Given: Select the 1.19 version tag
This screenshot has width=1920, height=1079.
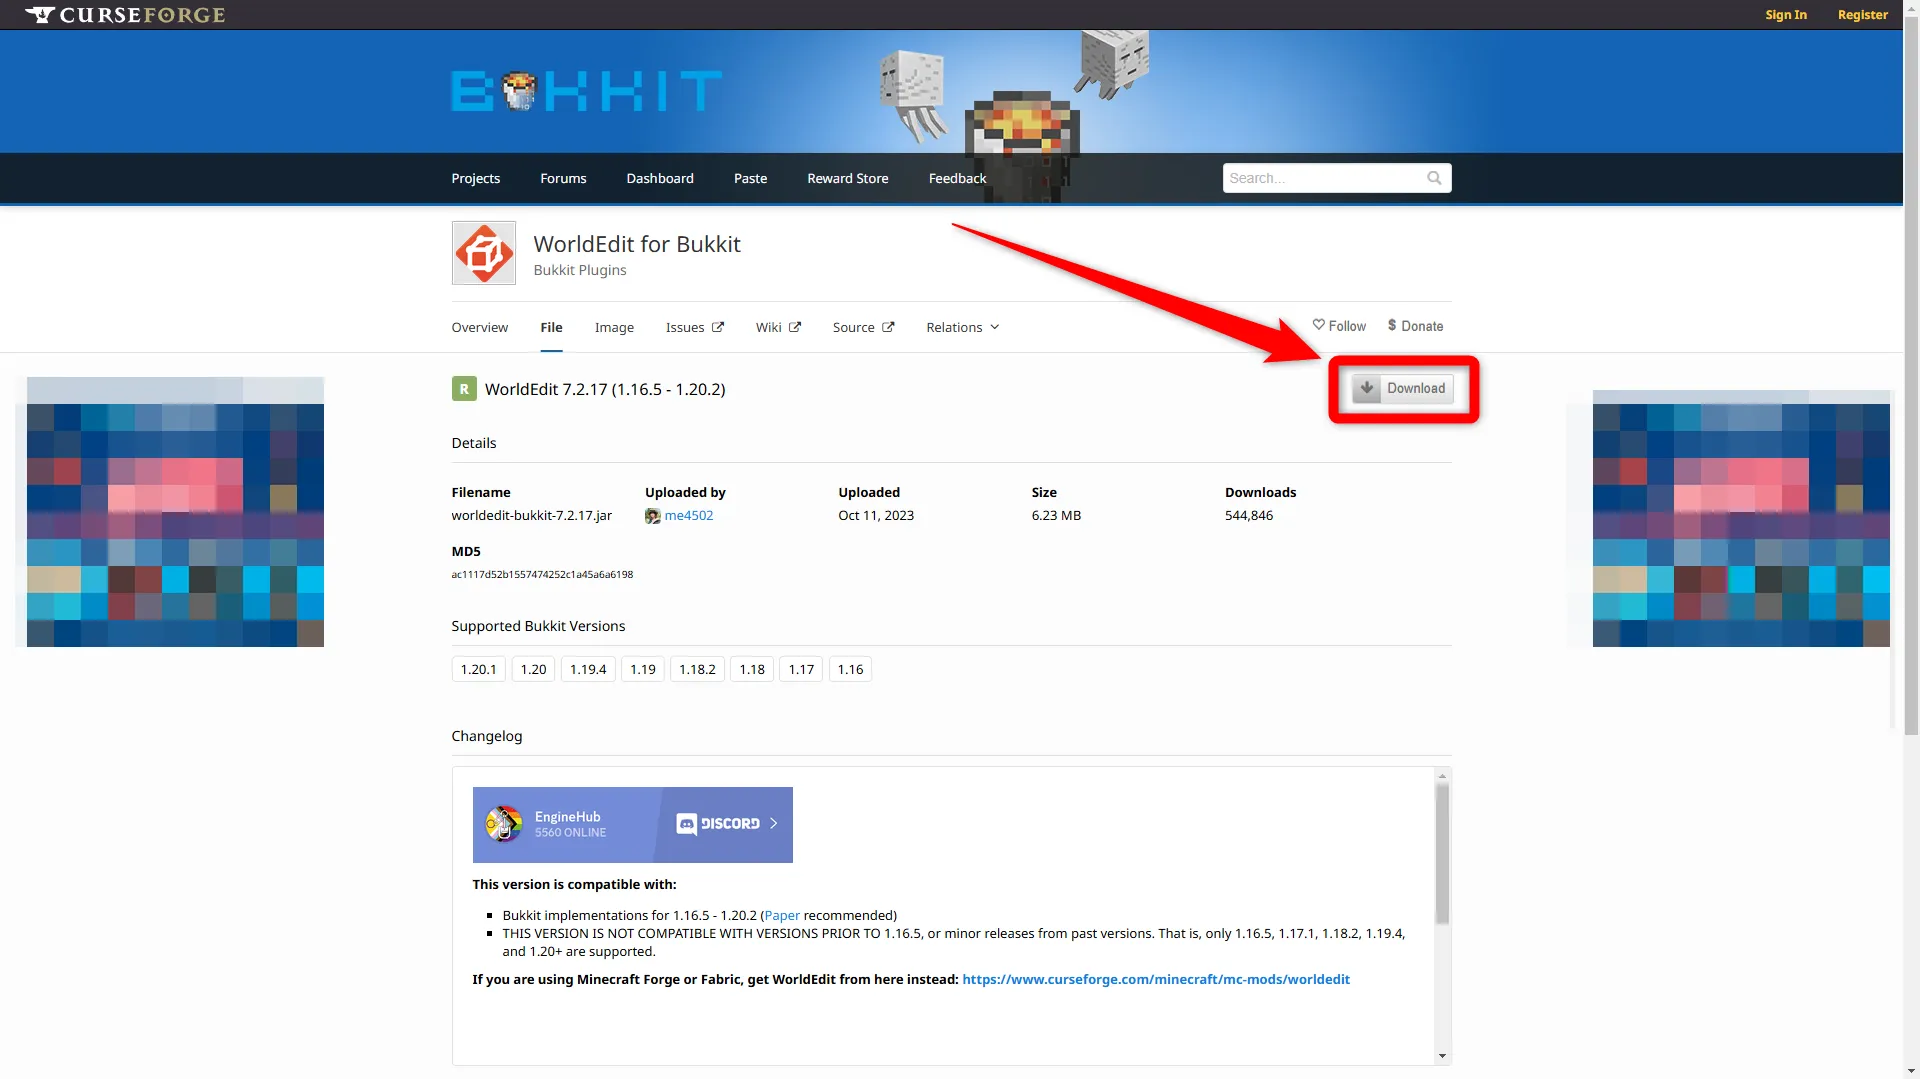Looking at the screenshot, I should (643, 669).
